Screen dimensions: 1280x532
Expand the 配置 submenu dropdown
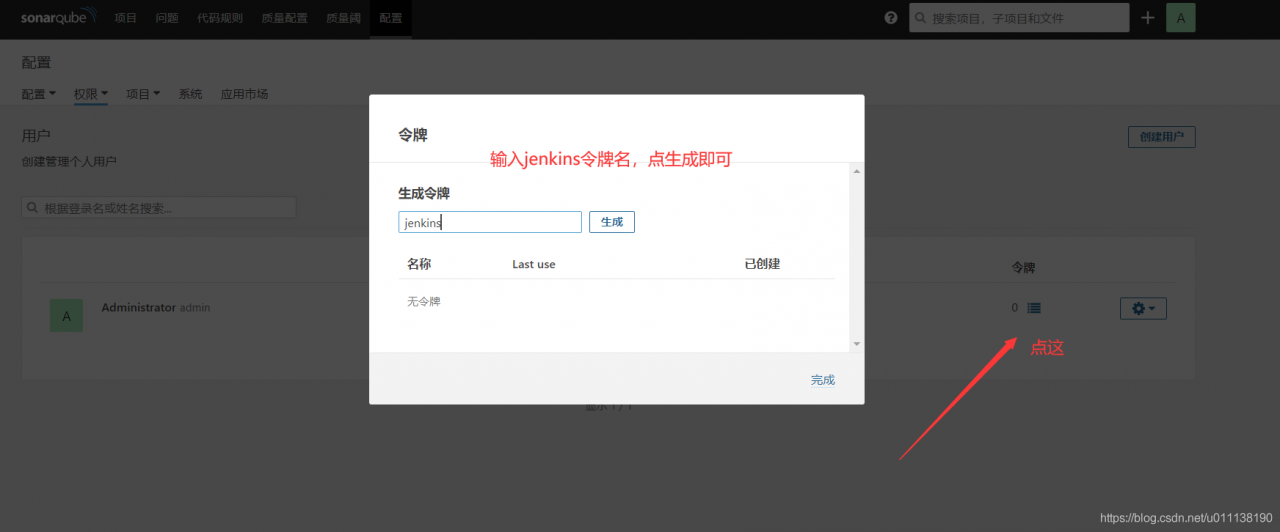(39, 94)
